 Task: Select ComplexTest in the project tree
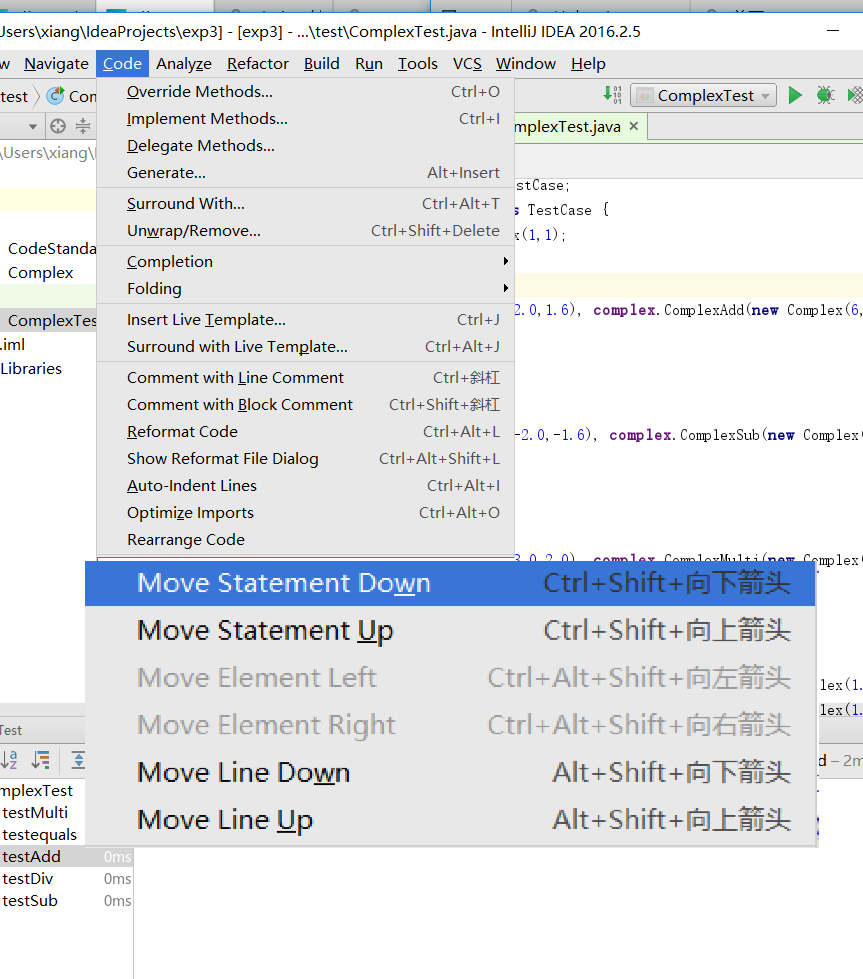coord(48,320)
